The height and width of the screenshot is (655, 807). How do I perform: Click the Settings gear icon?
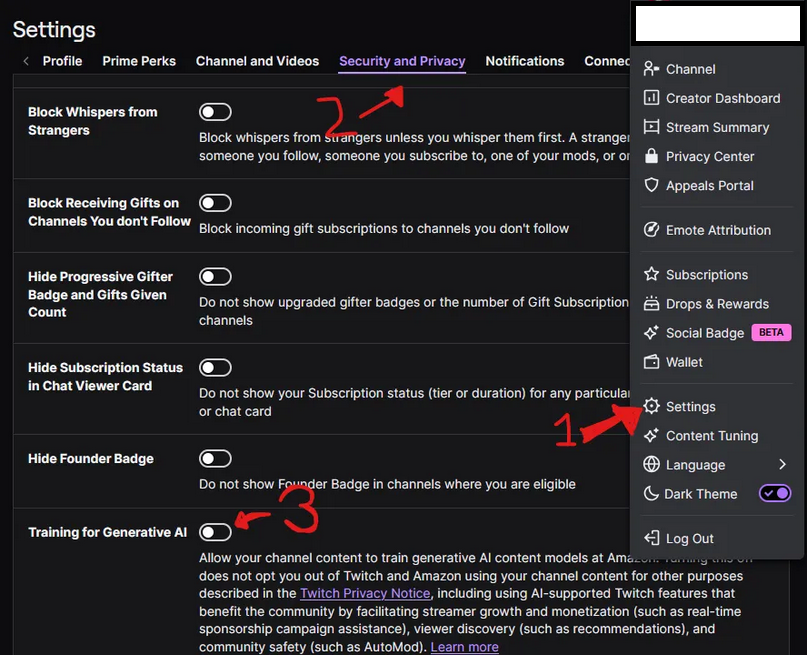651,406
